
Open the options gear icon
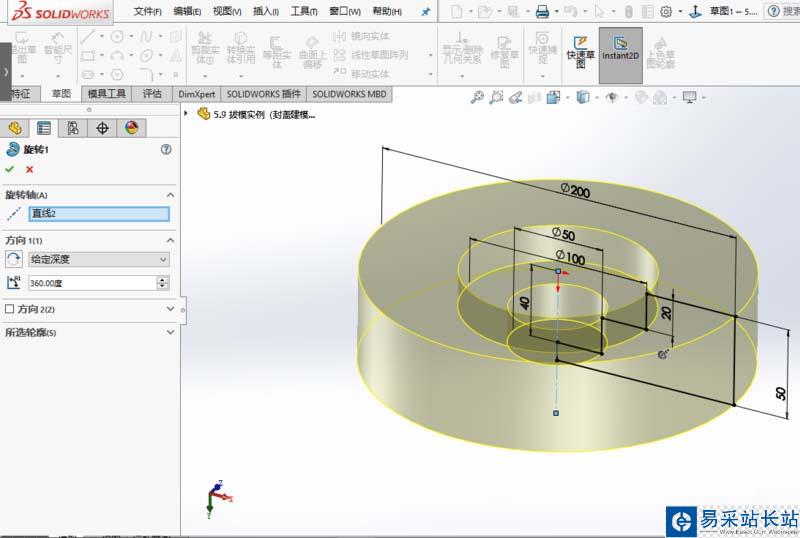[666, 11]
